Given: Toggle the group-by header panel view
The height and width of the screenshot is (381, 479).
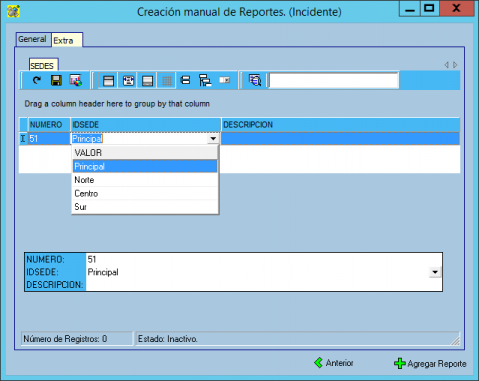Looking at the screenshot, I should [108, 81].
